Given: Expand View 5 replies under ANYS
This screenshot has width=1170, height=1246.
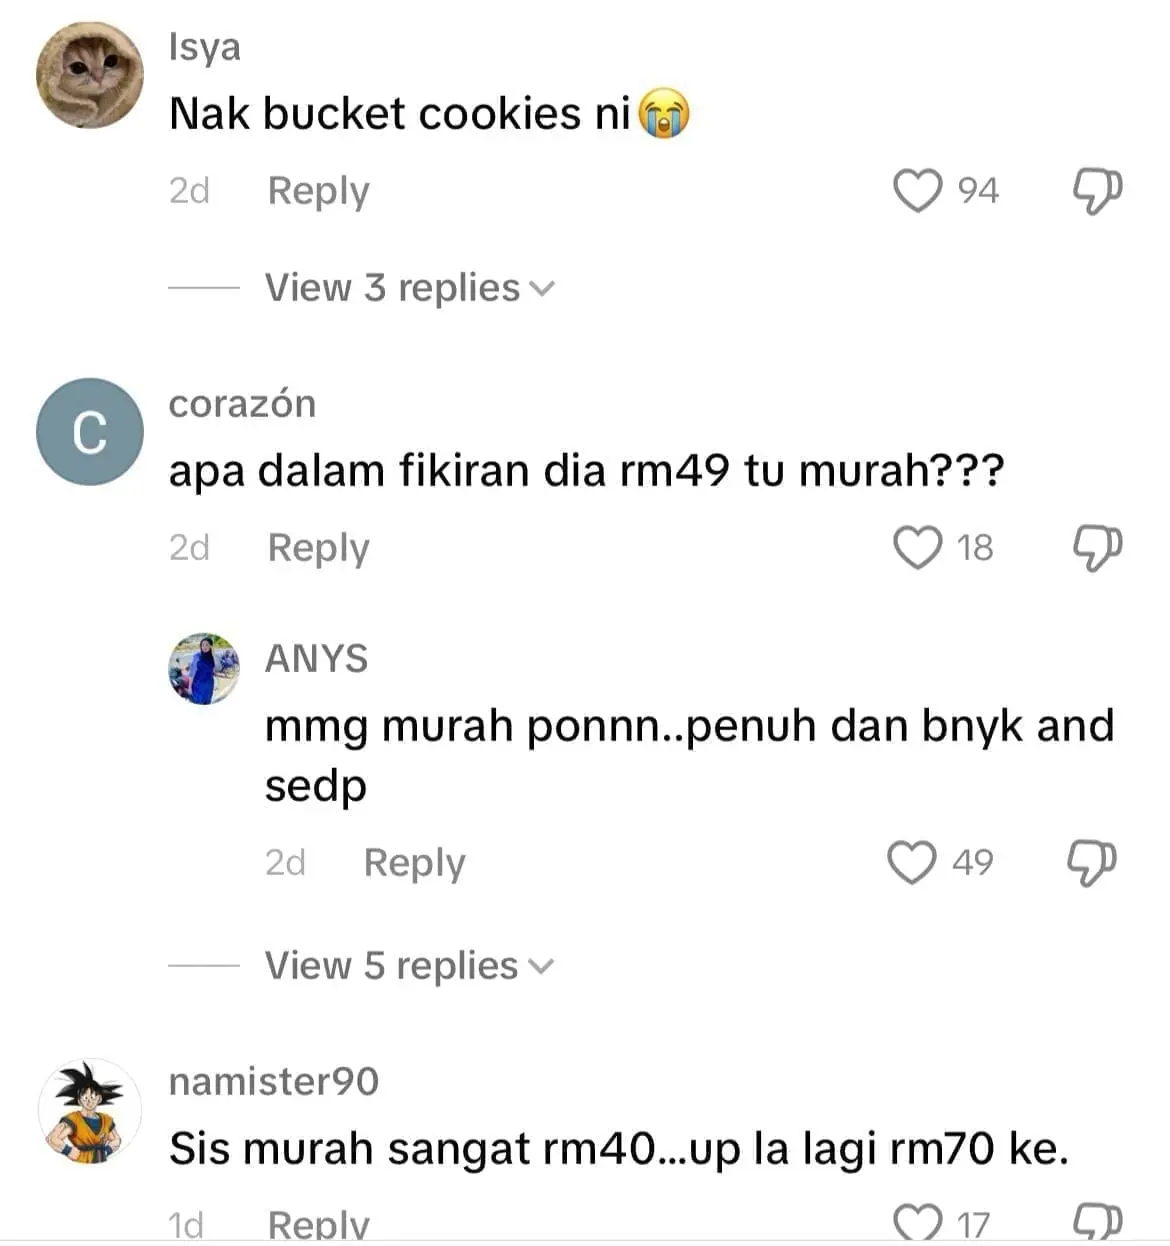Looking at the screenshot, I should point(409,966).
